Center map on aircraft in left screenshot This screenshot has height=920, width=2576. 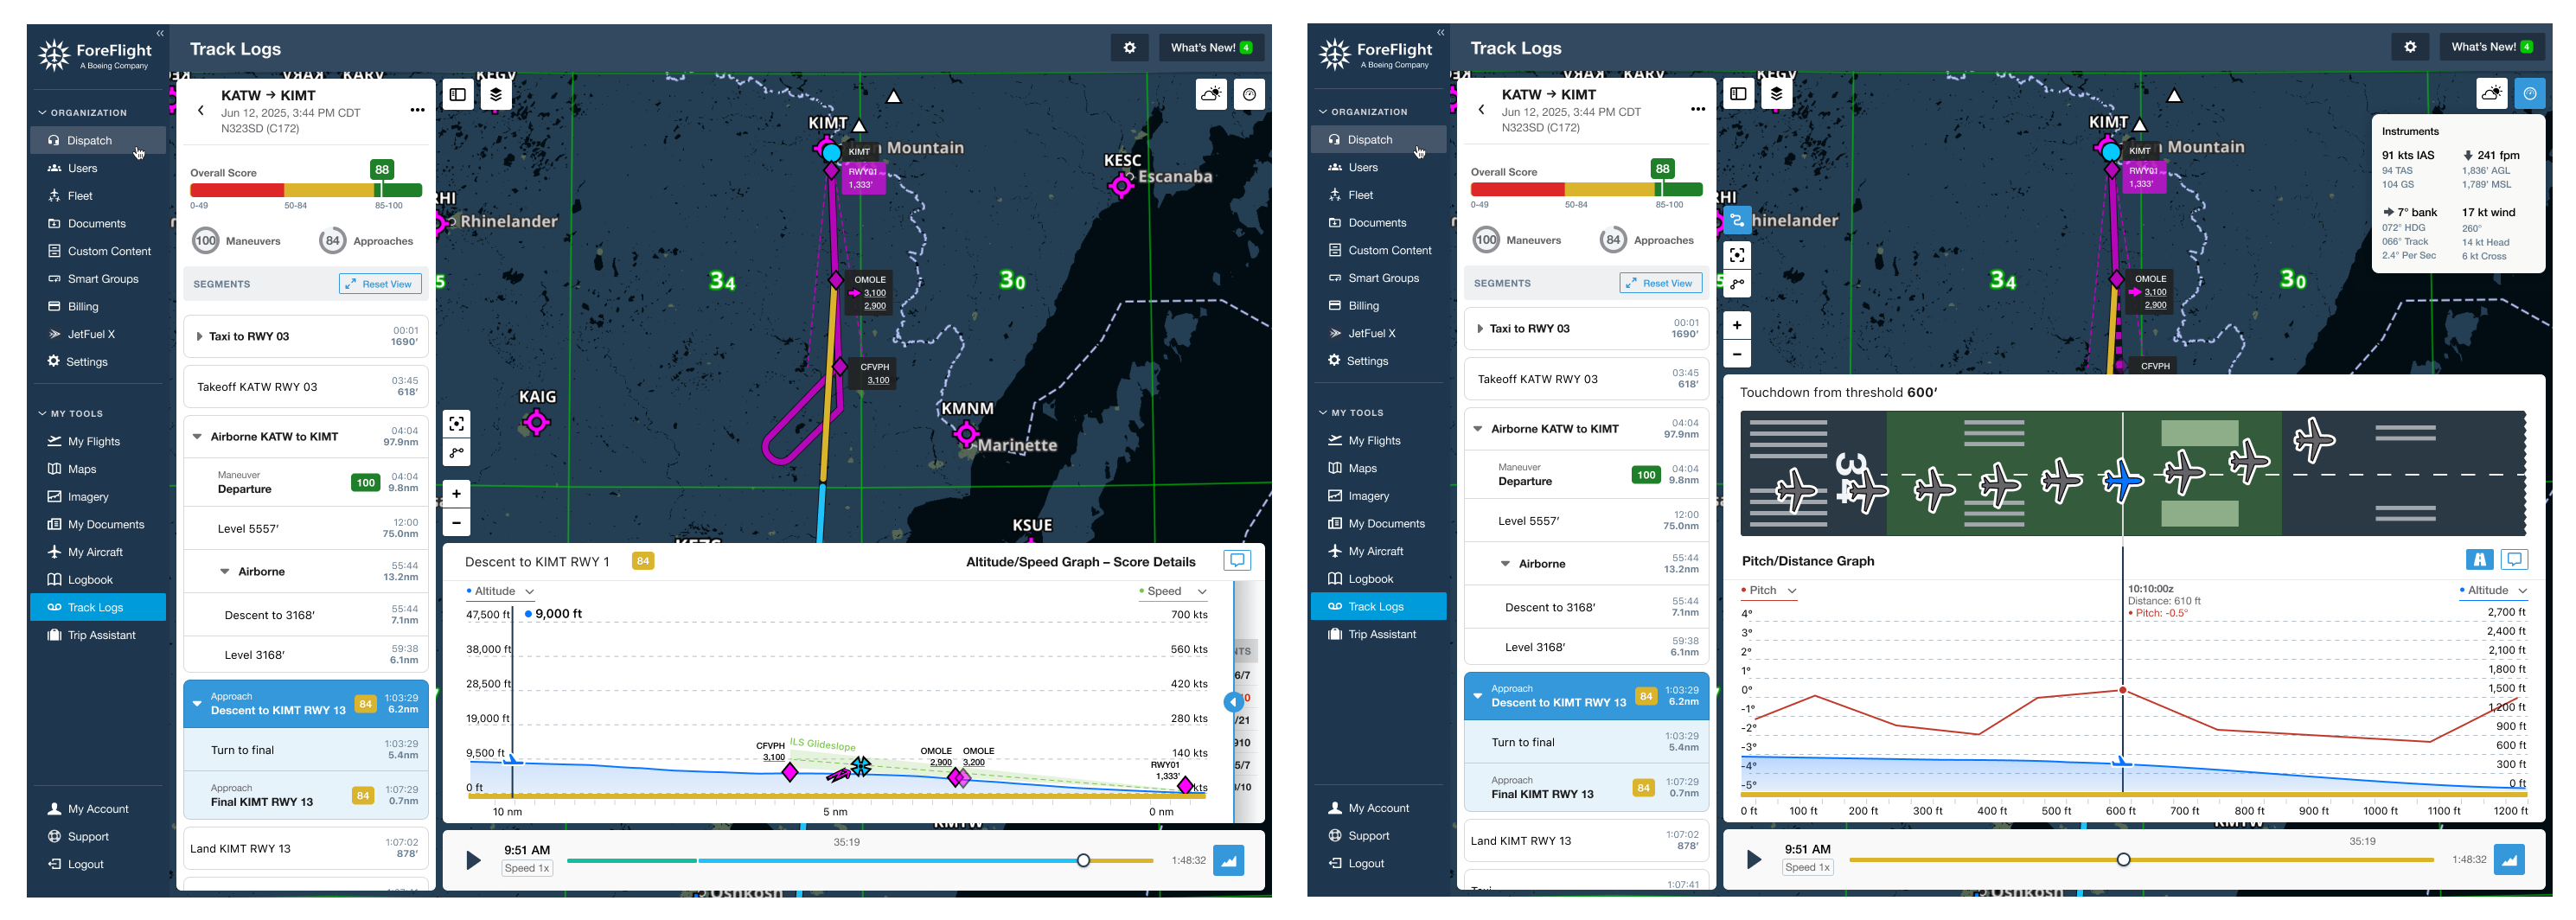456,424
